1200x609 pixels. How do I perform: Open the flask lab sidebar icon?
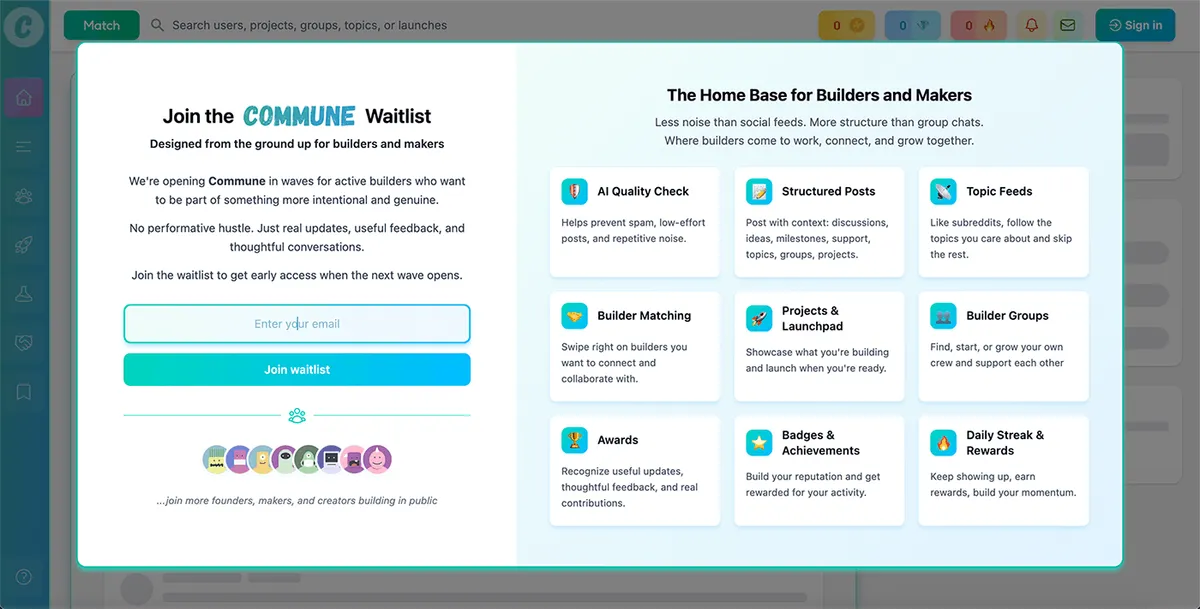[24, 294]
